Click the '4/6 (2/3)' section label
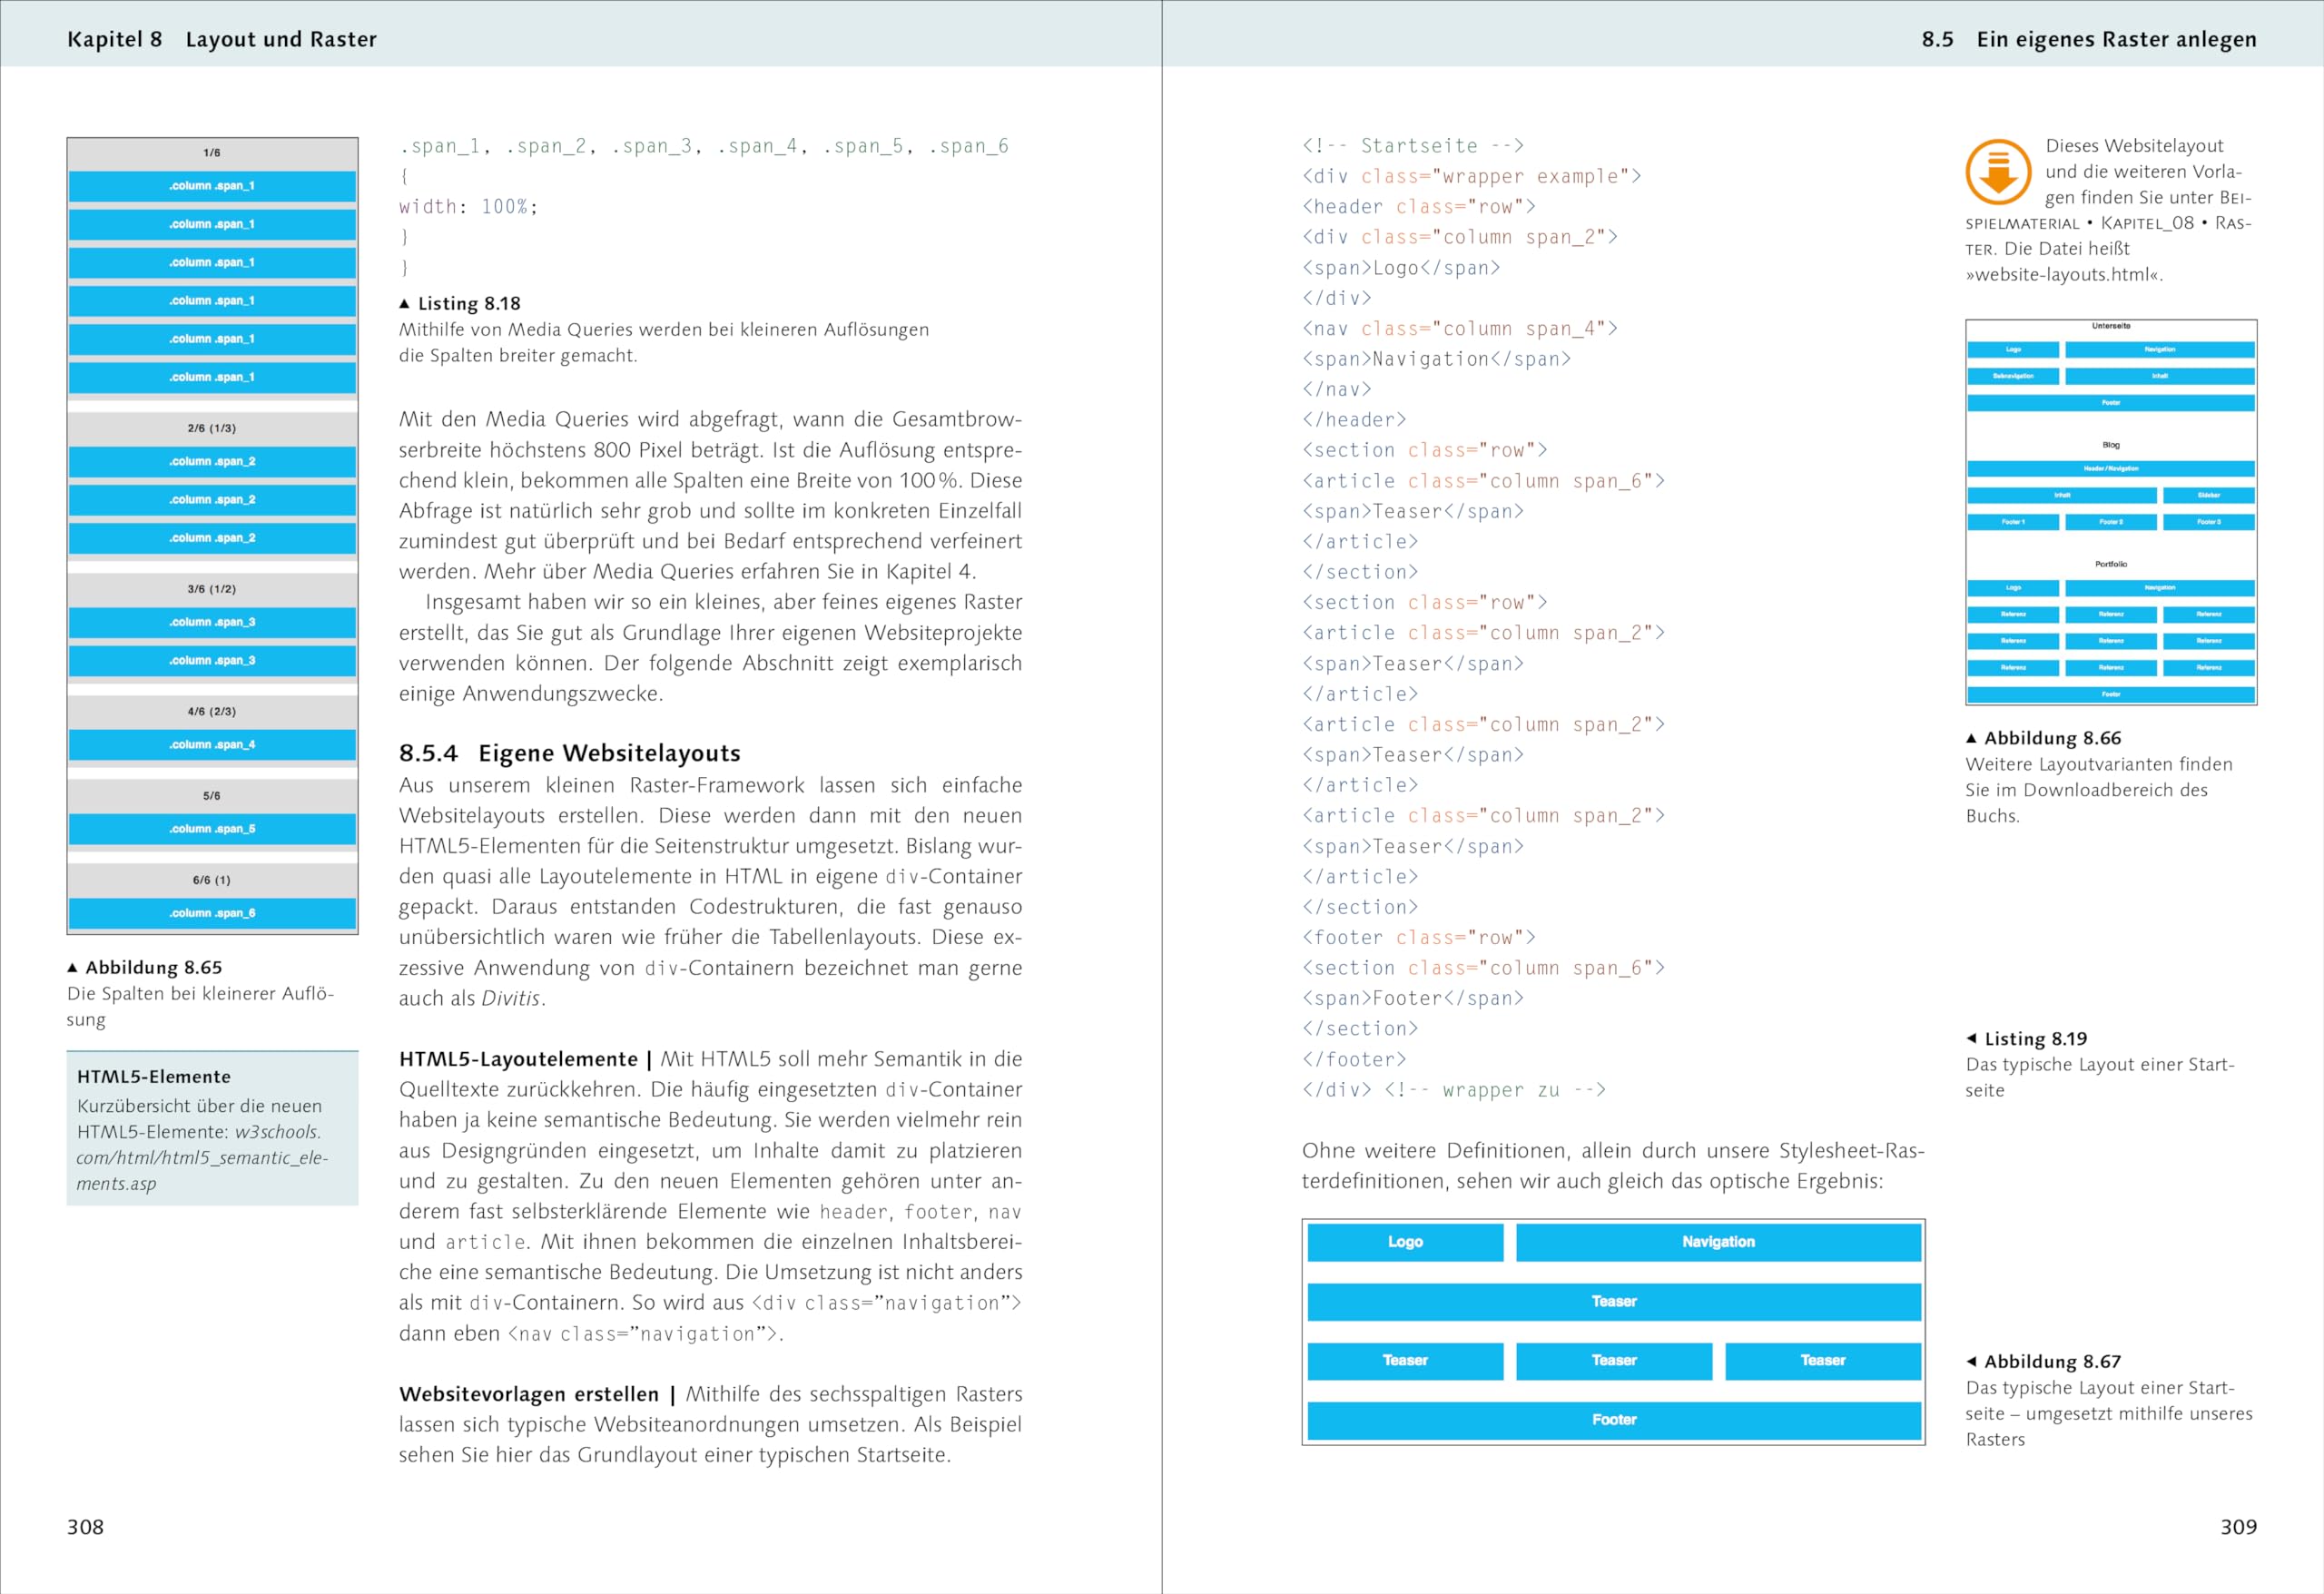The height and width of the screenshot is (1594, 2324). [x=212, y=712]
